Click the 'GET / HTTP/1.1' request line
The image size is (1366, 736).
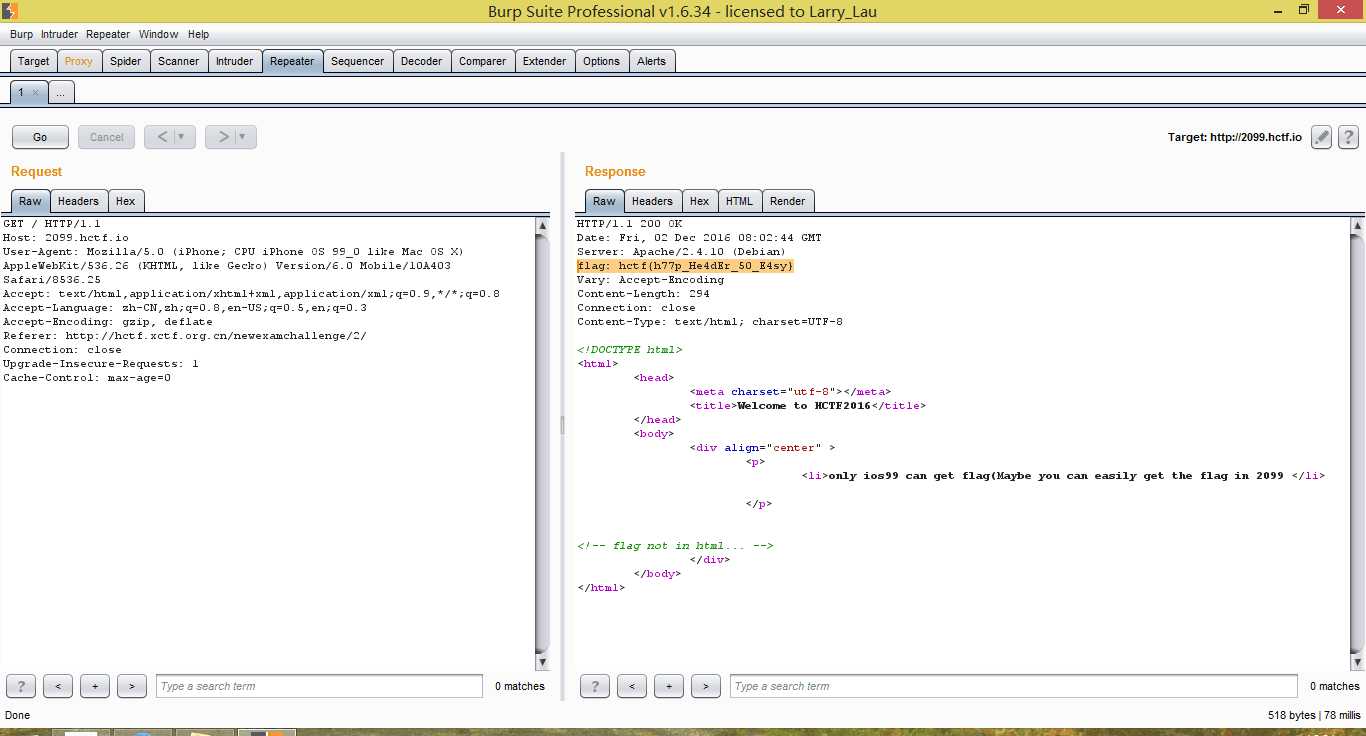click(x=51, y=224)
